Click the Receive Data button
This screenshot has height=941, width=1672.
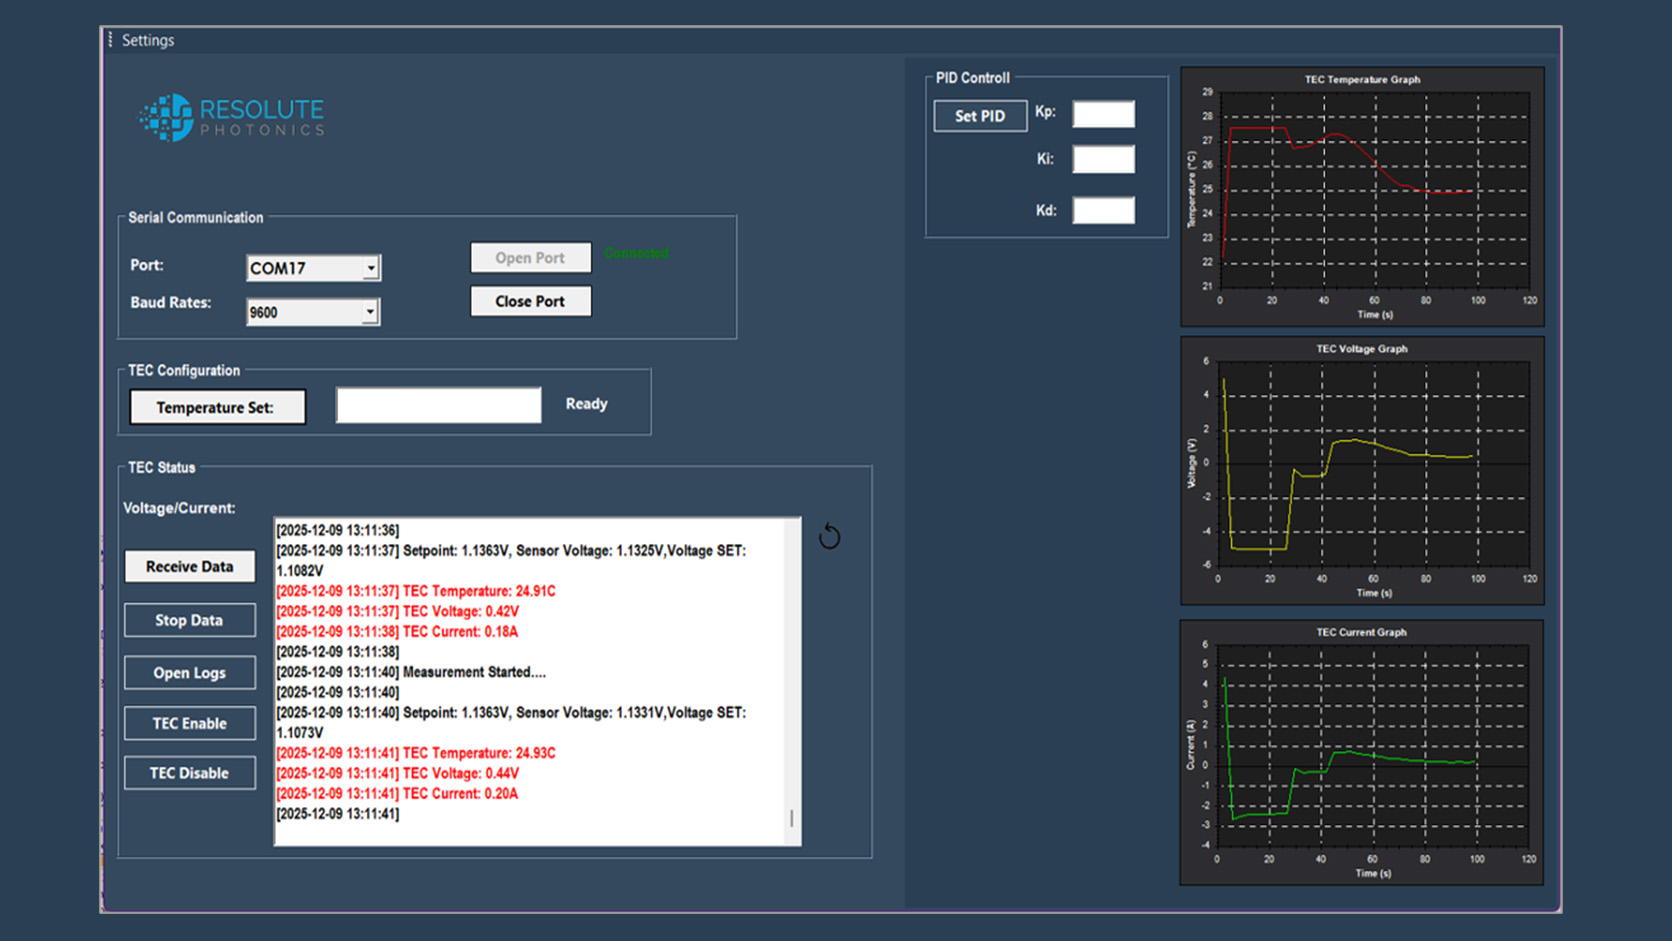(189, 566)
